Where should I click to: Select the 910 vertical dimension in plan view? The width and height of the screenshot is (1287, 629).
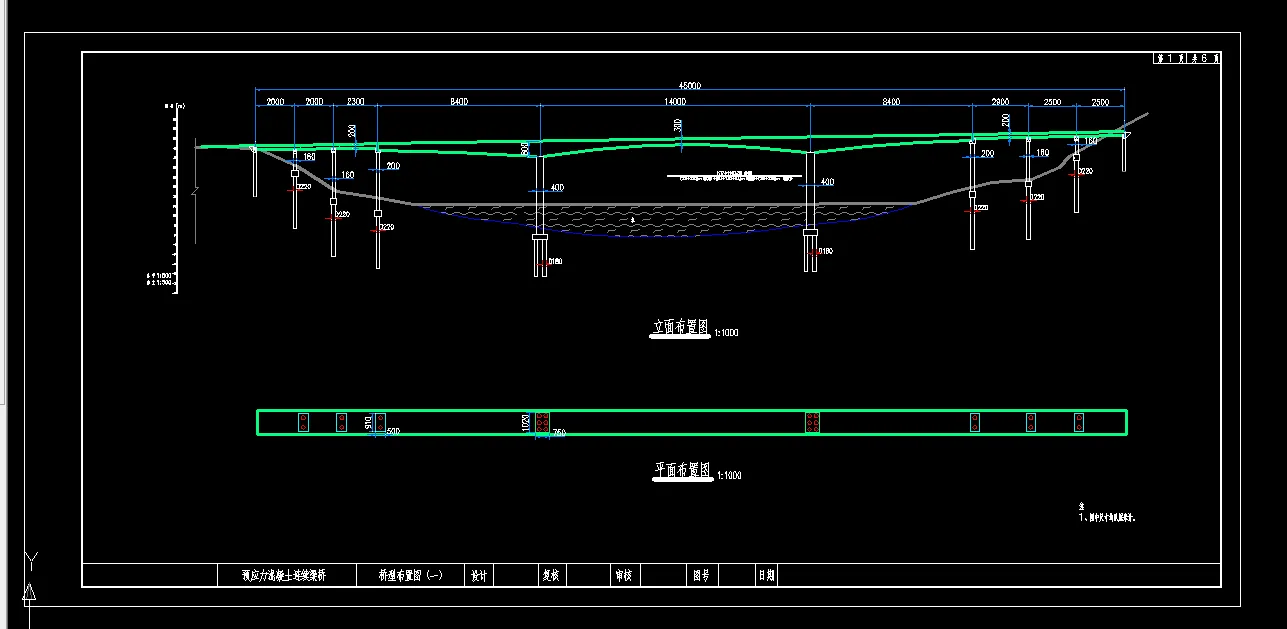coord(369,421)
